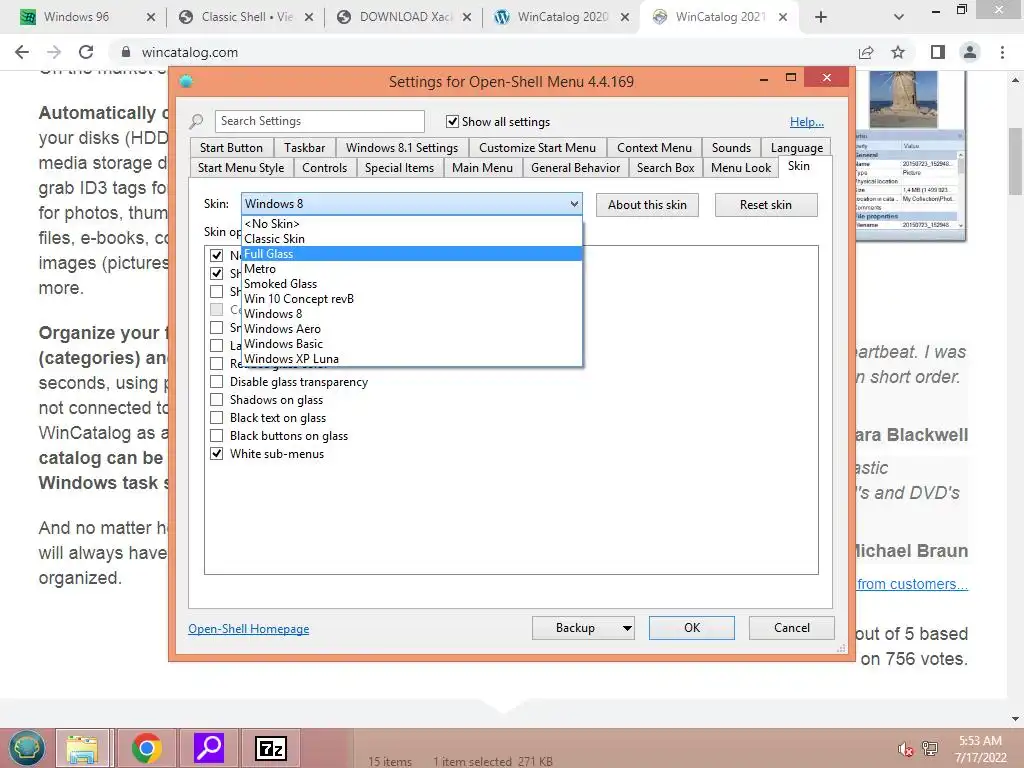Switch to the Context Menu tab
The image size is (1024, 768).
(x=654, y=148)
